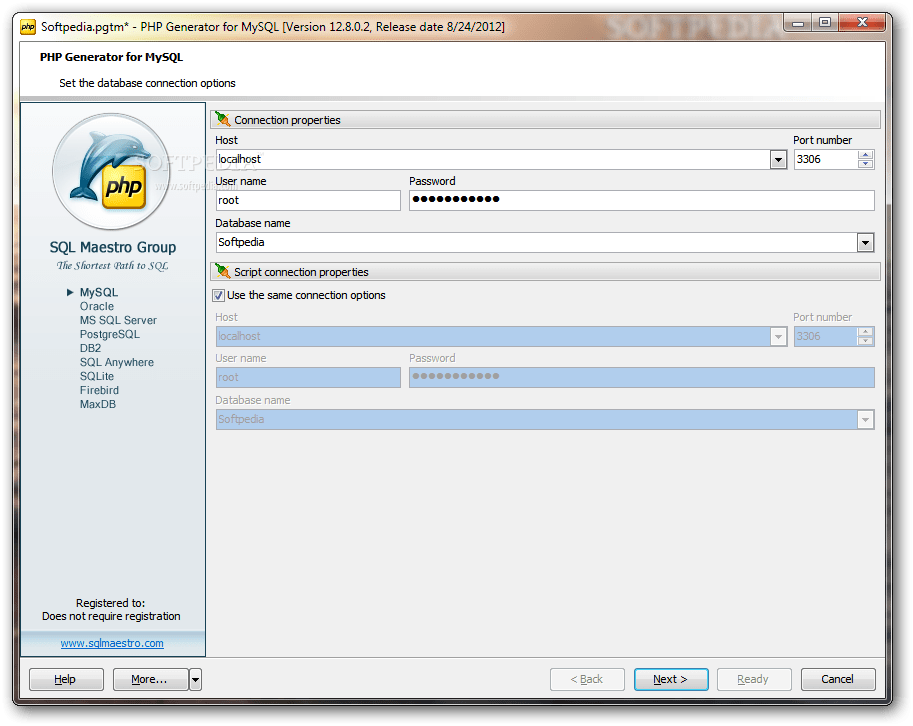This screenshot has height=726, width=913.
Task: Click the PHP app icon in title bar
Action: [x=27, y=27]
